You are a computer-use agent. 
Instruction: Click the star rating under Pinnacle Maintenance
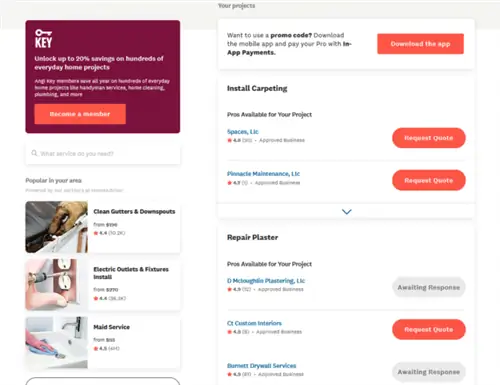[229, 183]
